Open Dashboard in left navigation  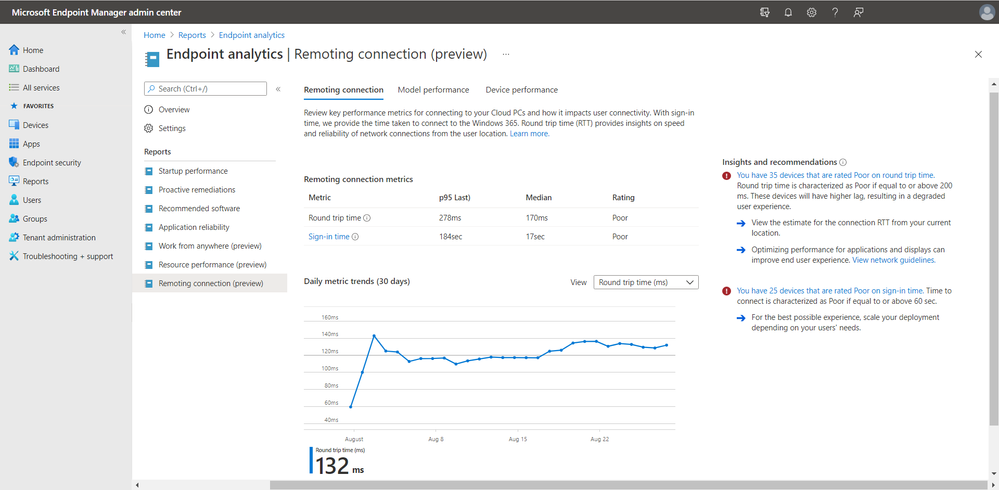pos(41,69)
